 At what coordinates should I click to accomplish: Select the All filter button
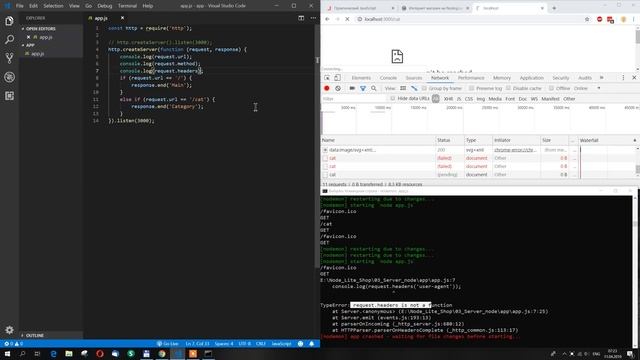click(436, 99)
